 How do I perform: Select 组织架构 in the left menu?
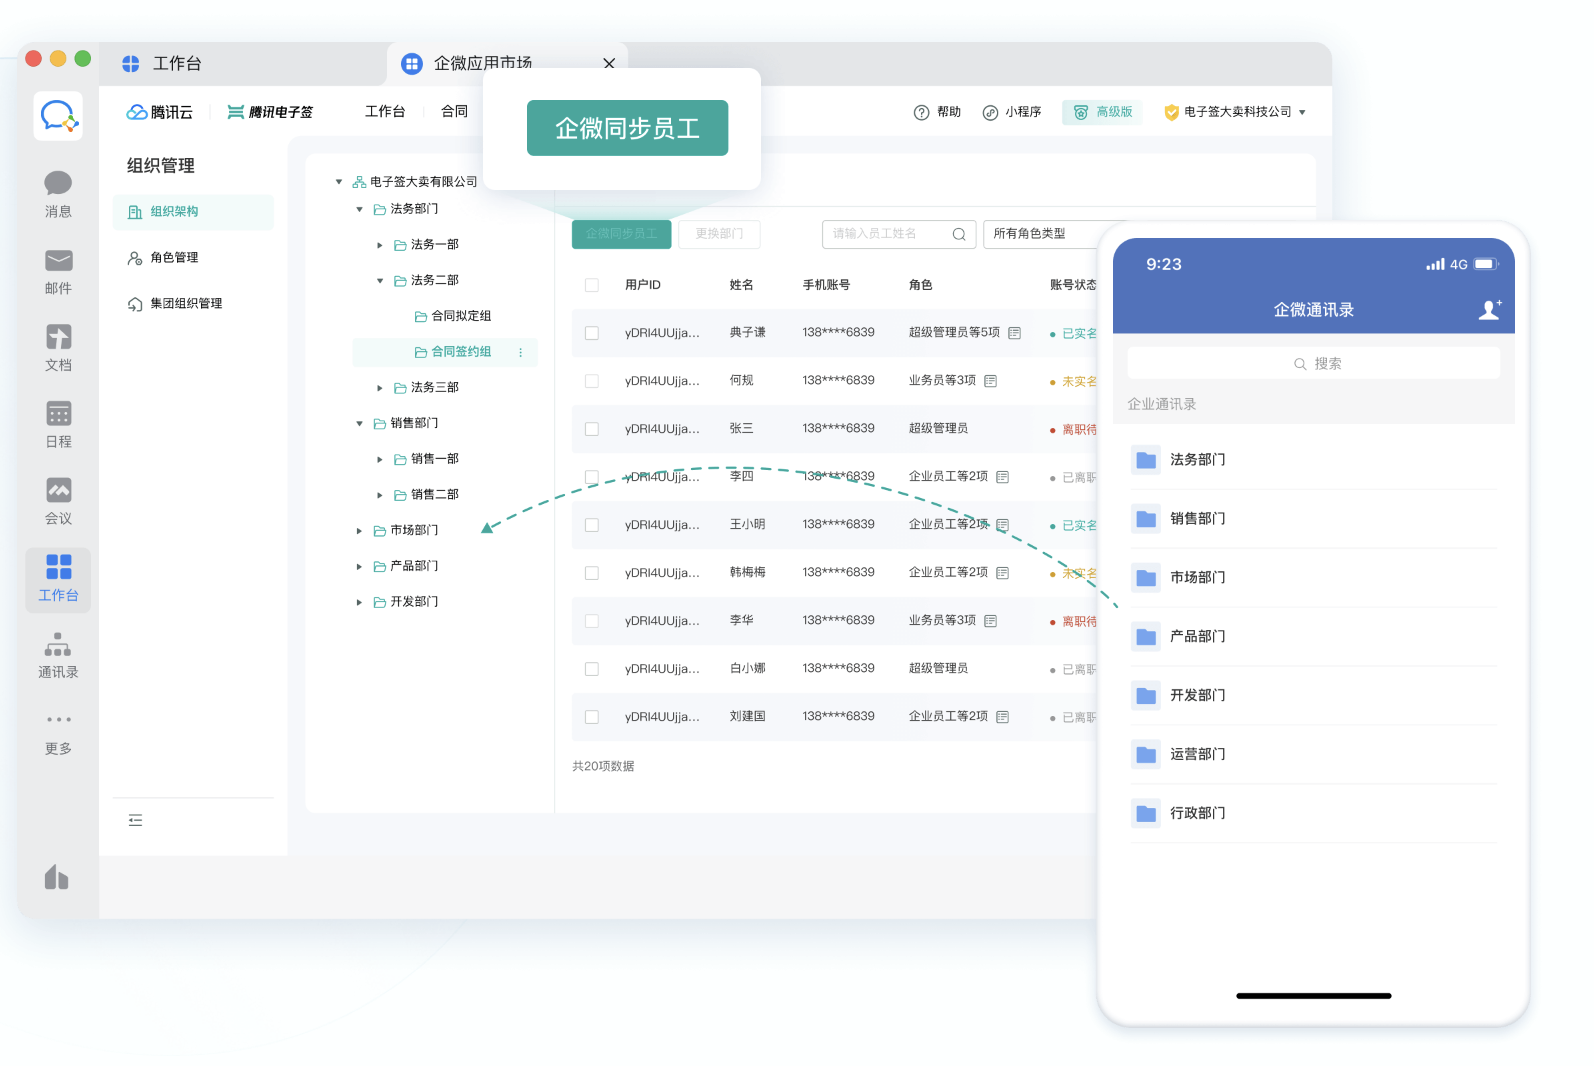pos(193,212)
